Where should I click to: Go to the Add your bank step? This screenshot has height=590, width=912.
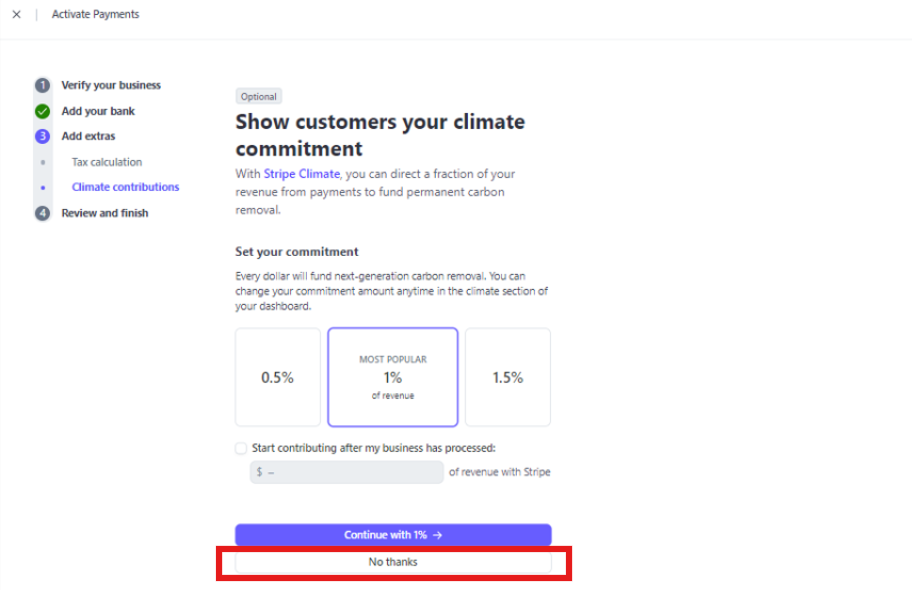pyautogui.click(x=98, y=111)
